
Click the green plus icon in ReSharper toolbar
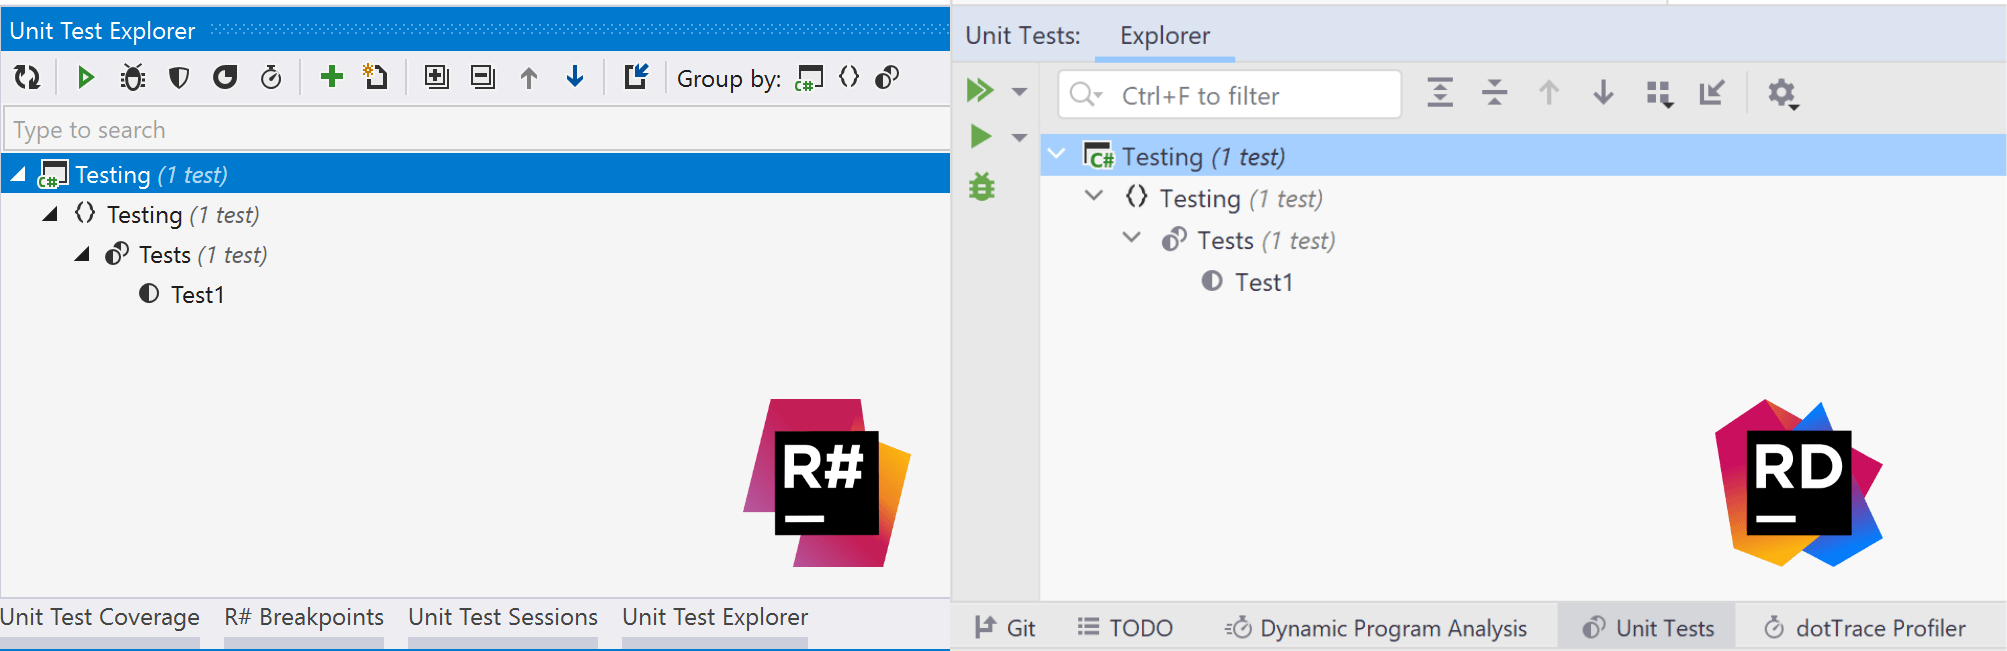click(x=331, y=77)
